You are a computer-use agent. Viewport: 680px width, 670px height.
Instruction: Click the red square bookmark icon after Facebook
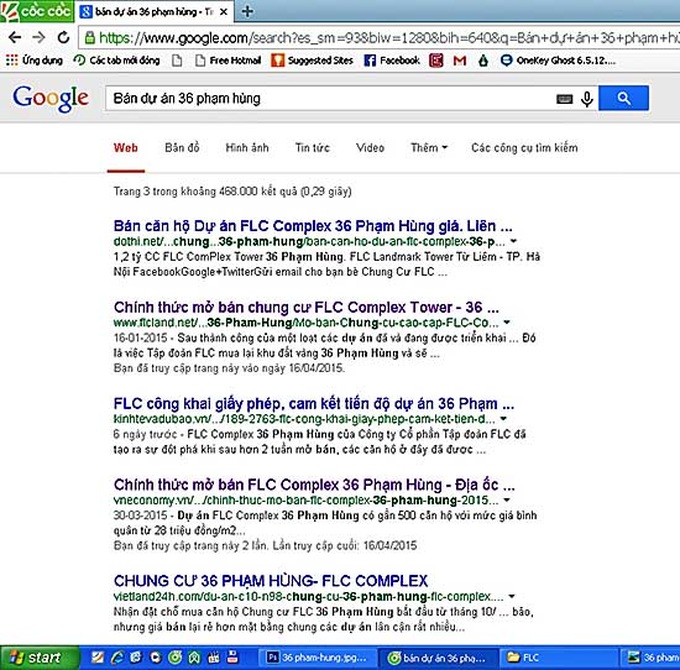coord(436,60)
